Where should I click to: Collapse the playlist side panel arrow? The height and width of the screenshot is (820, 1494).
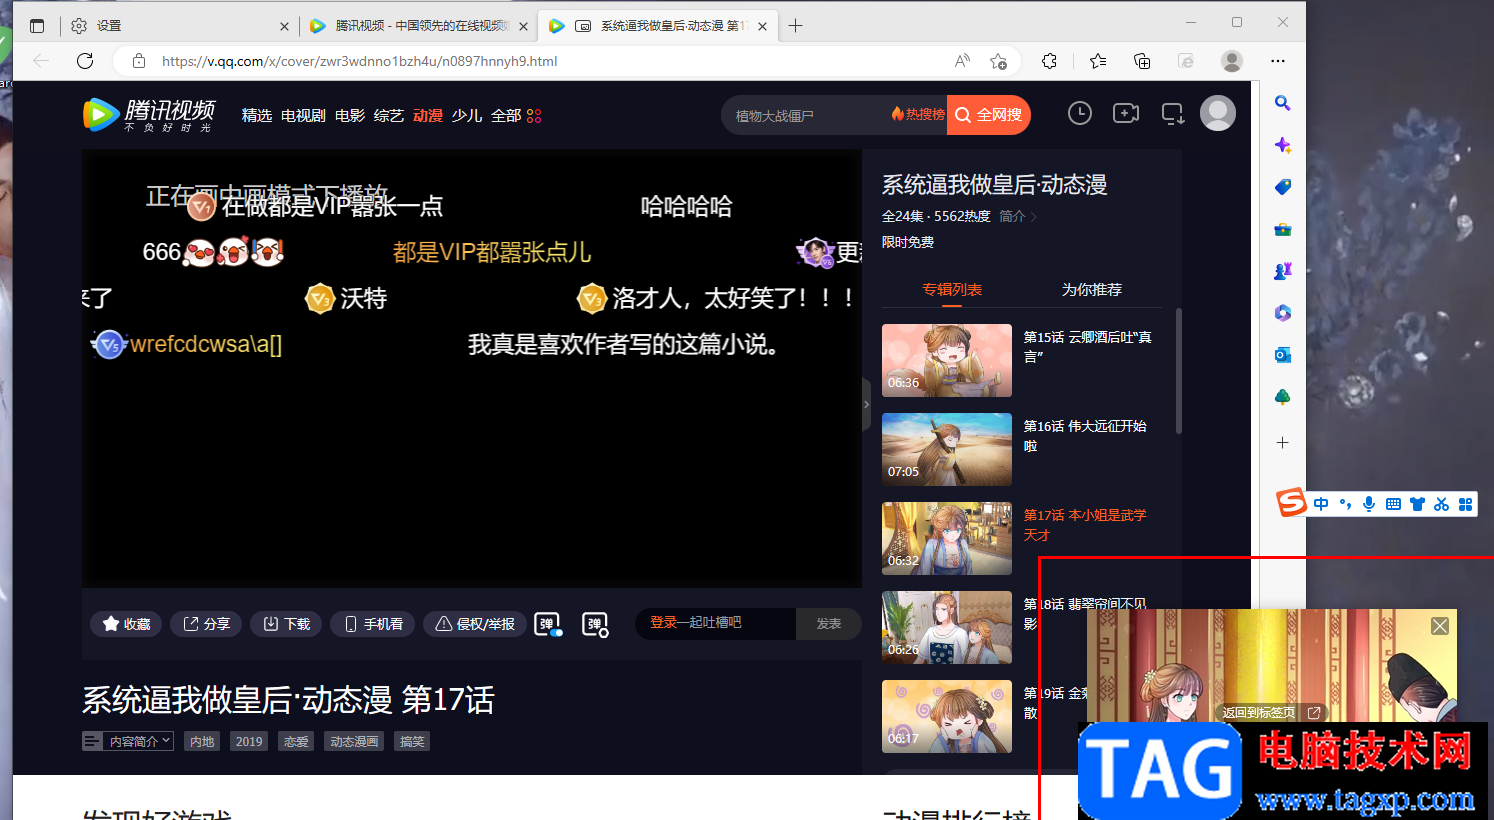pyautogui.click(x=866, y=404)
